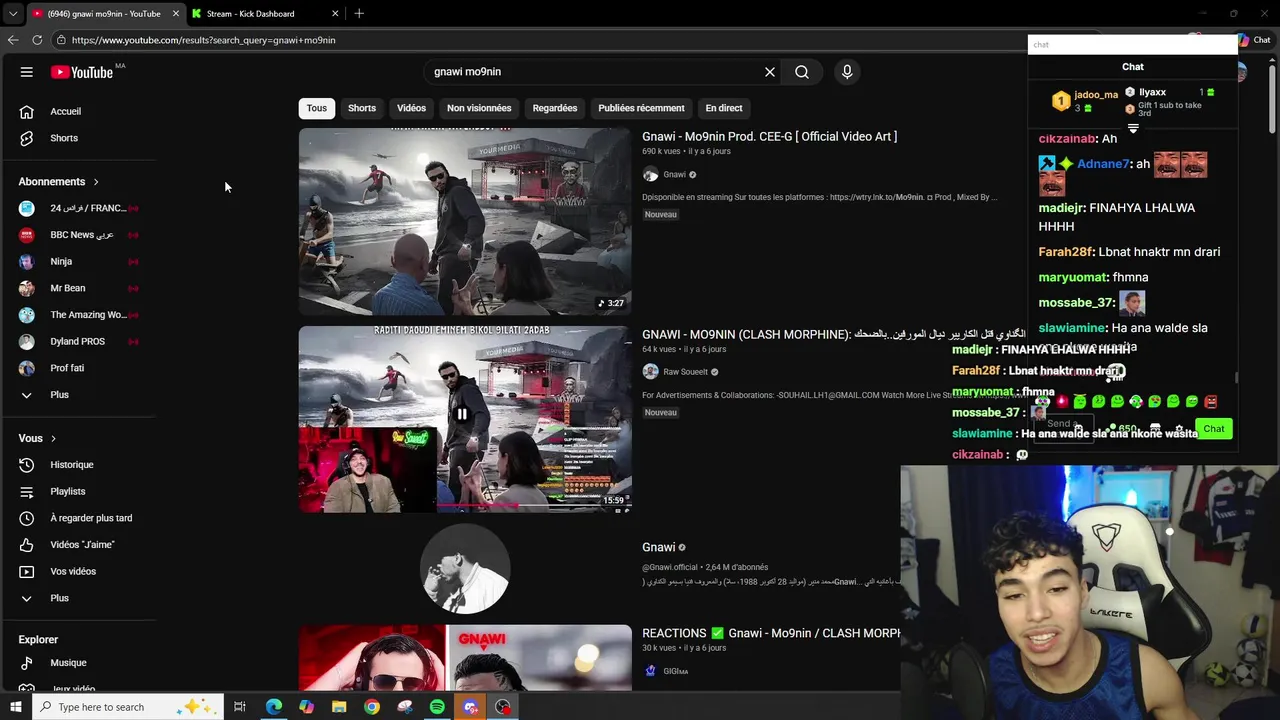This screenshot has width=1280, height=720.
Task: Start voice search with the microphone icon
Action: pos(847,72)
